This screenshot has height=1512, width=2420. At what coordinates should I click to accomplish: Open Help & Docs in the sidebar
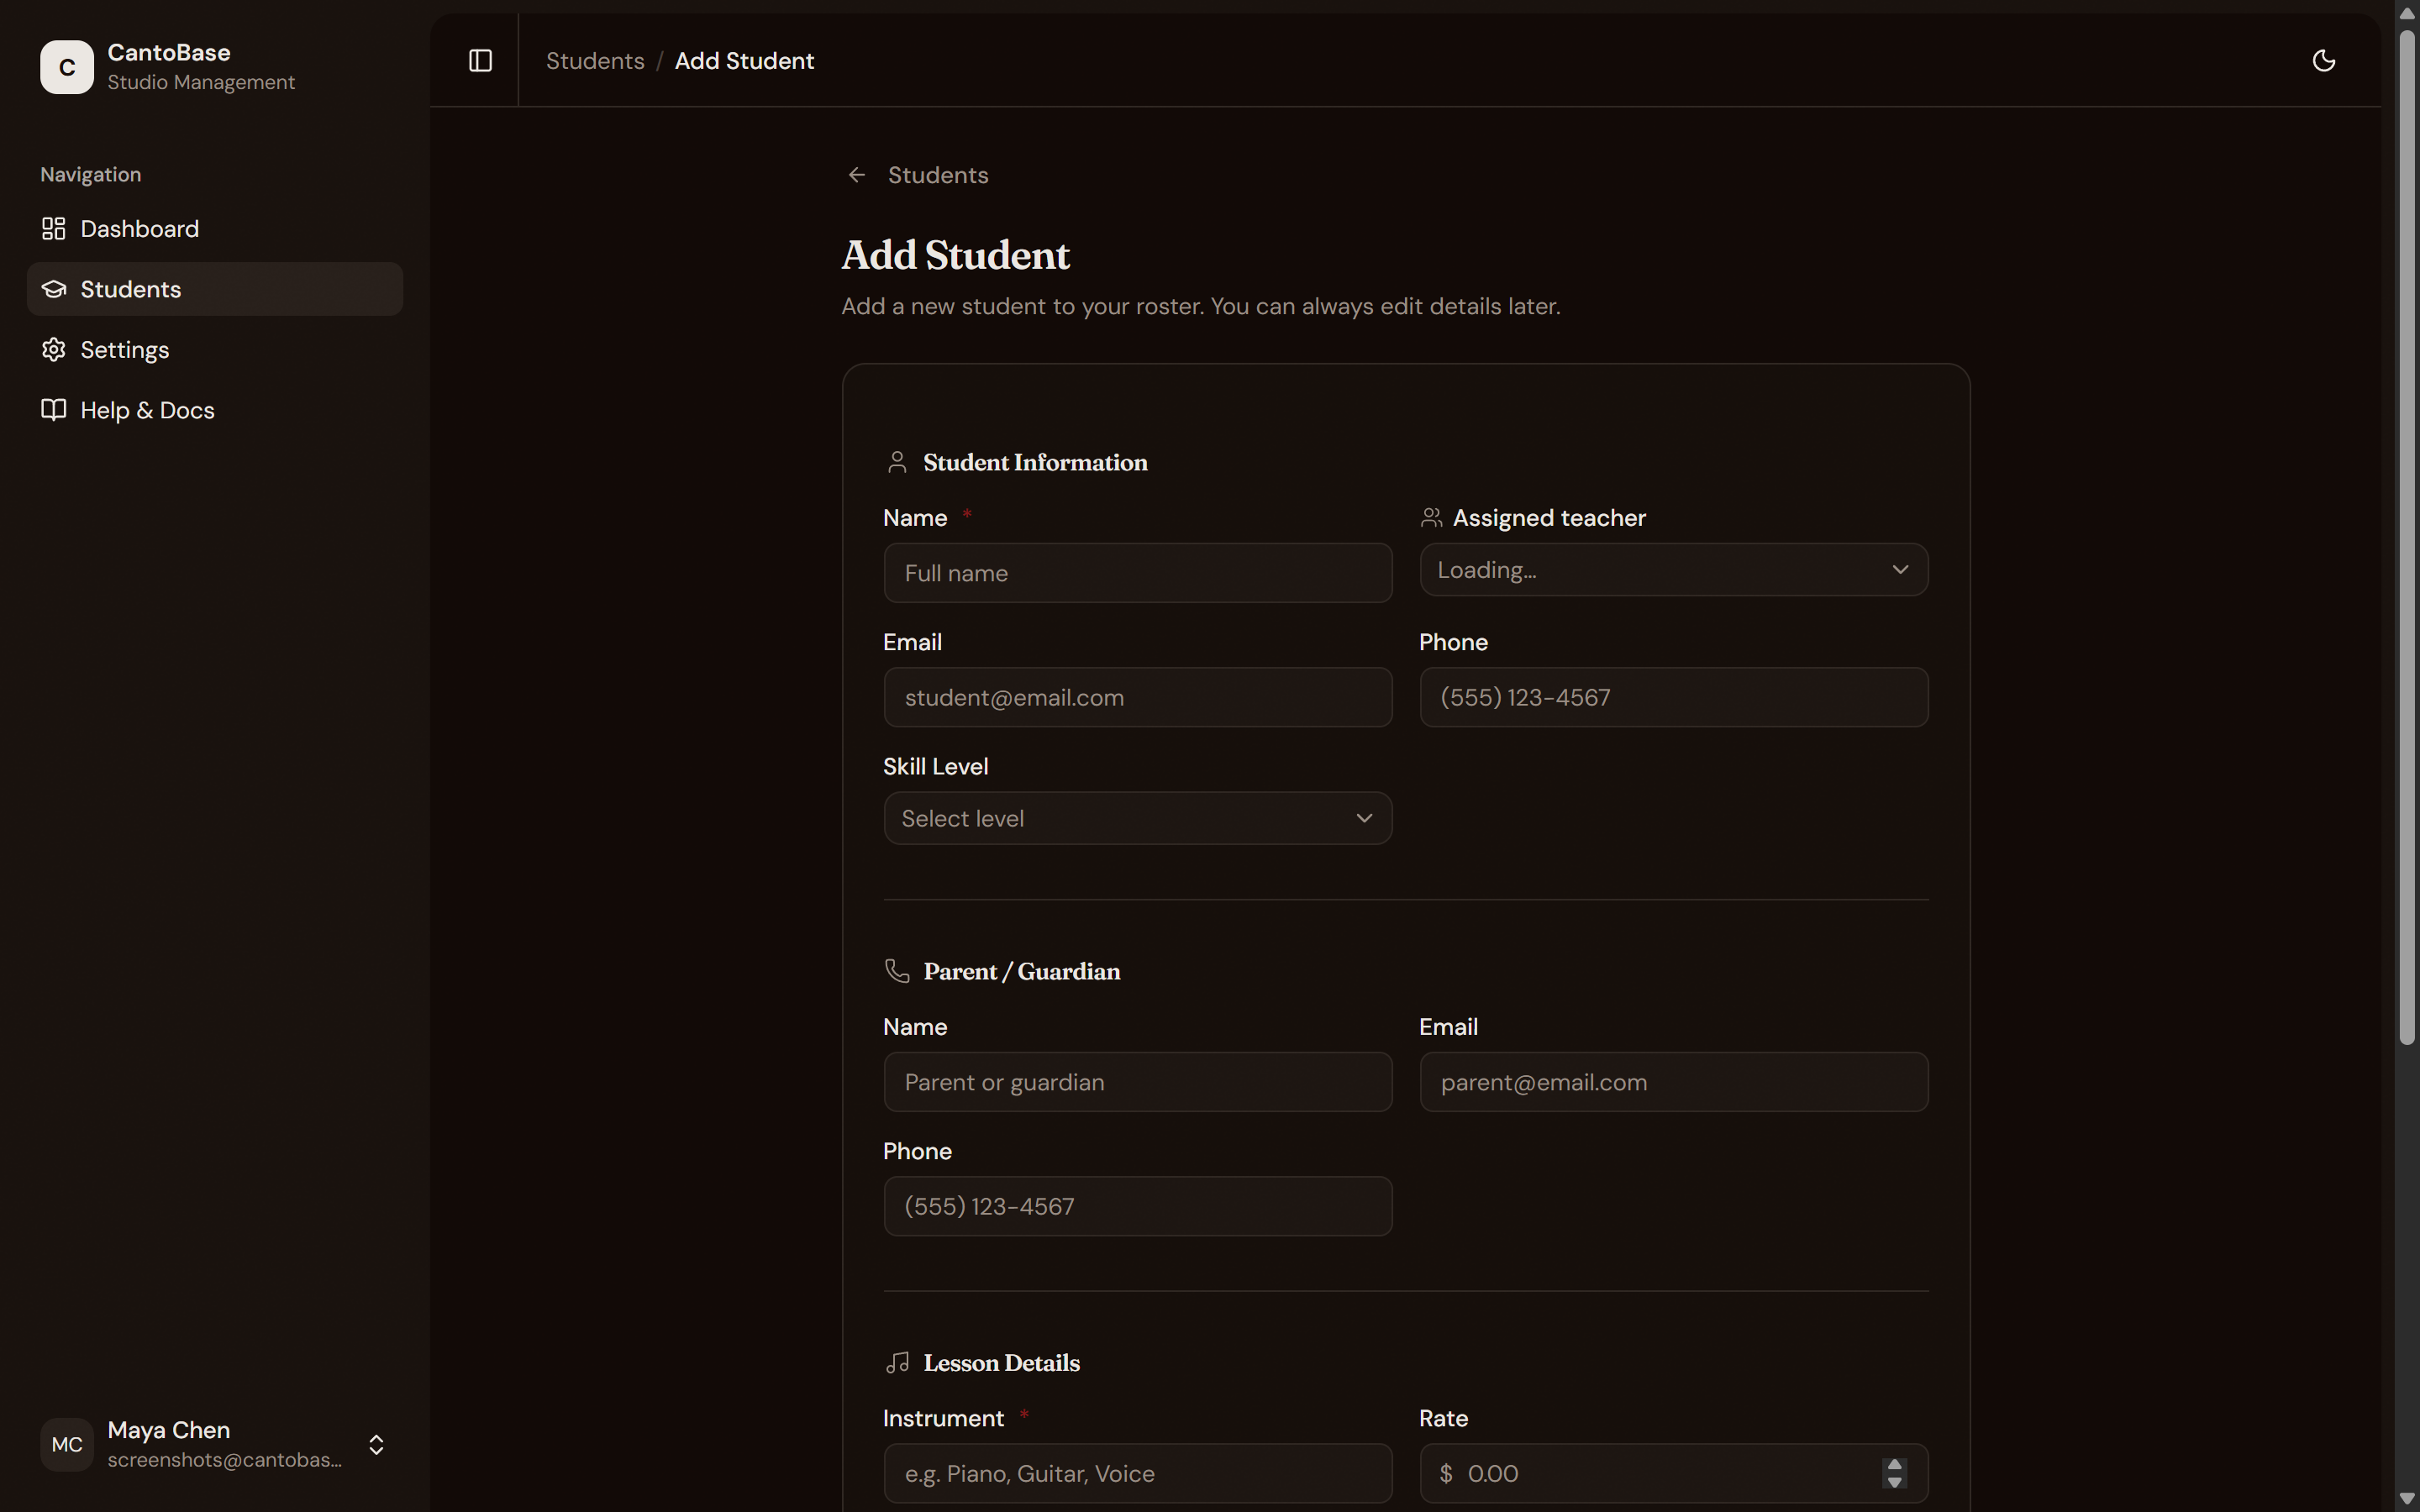point(215,410)
